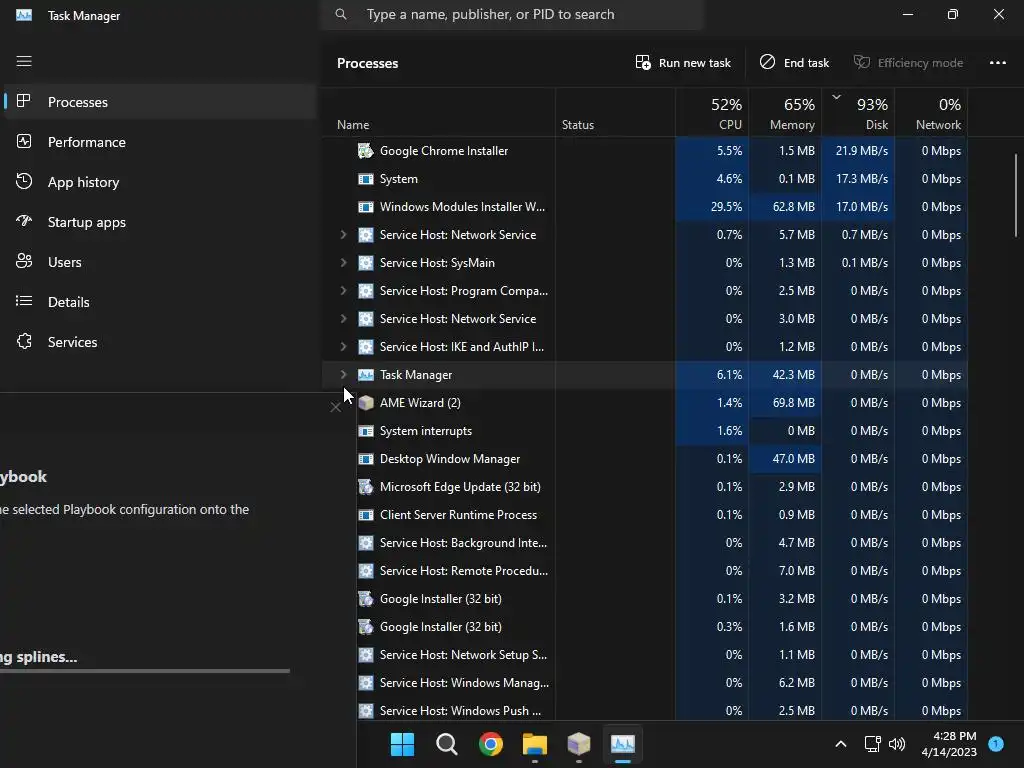Click Google Chrome Installer process icon
The width and height of the screenshot is (1024, 768).
coord(366,151)
